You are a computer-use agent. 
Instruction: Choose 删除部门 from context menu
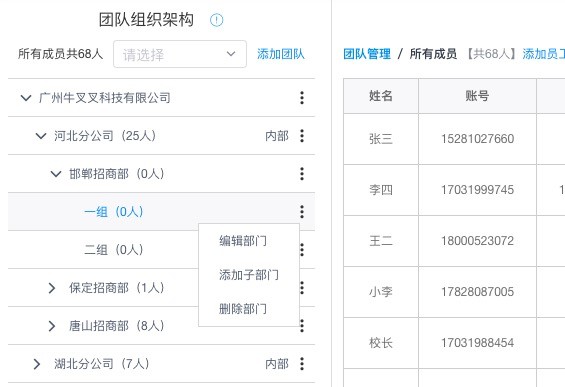coord(243,309)
